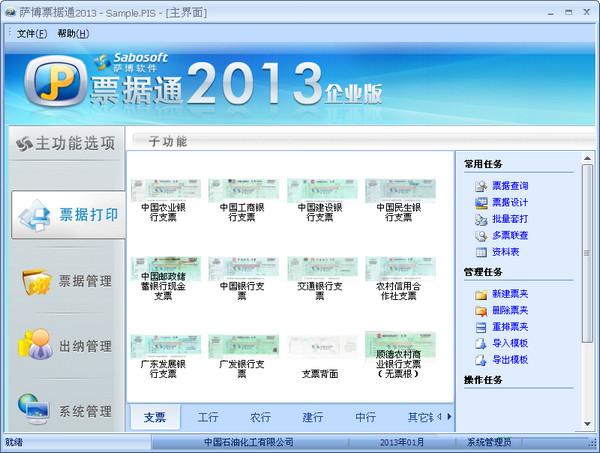Switch to the 建行 tab
The width and height of the screenshot is (600, 453).
[x=313, y=417]
